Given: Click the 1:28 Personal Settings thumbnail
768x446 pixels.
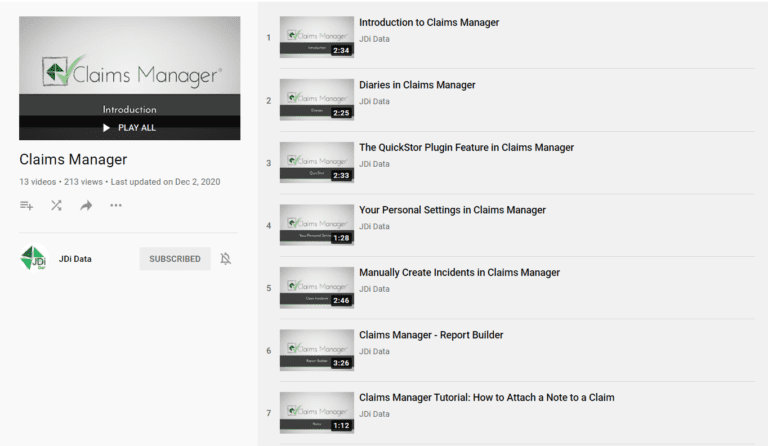Looking at the screenshot, I should click(317, 225).
